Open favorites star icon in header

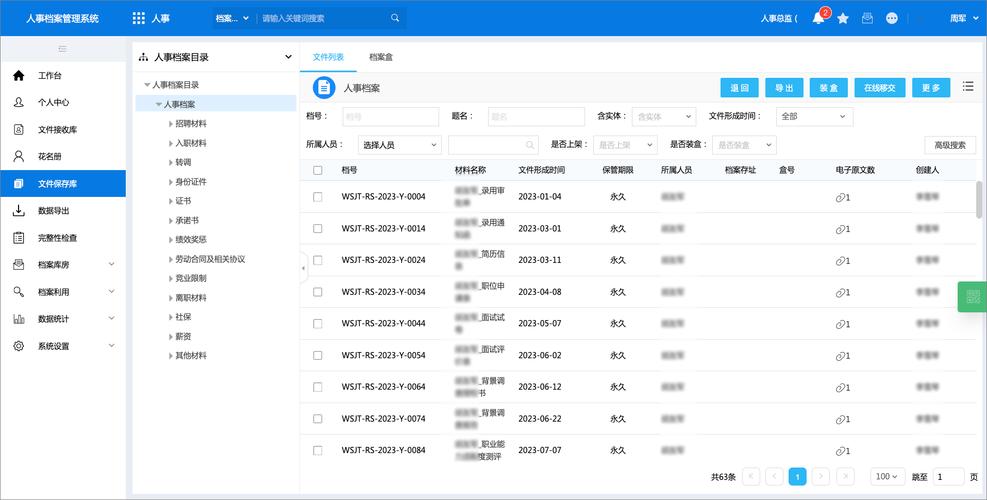point(843,18)
